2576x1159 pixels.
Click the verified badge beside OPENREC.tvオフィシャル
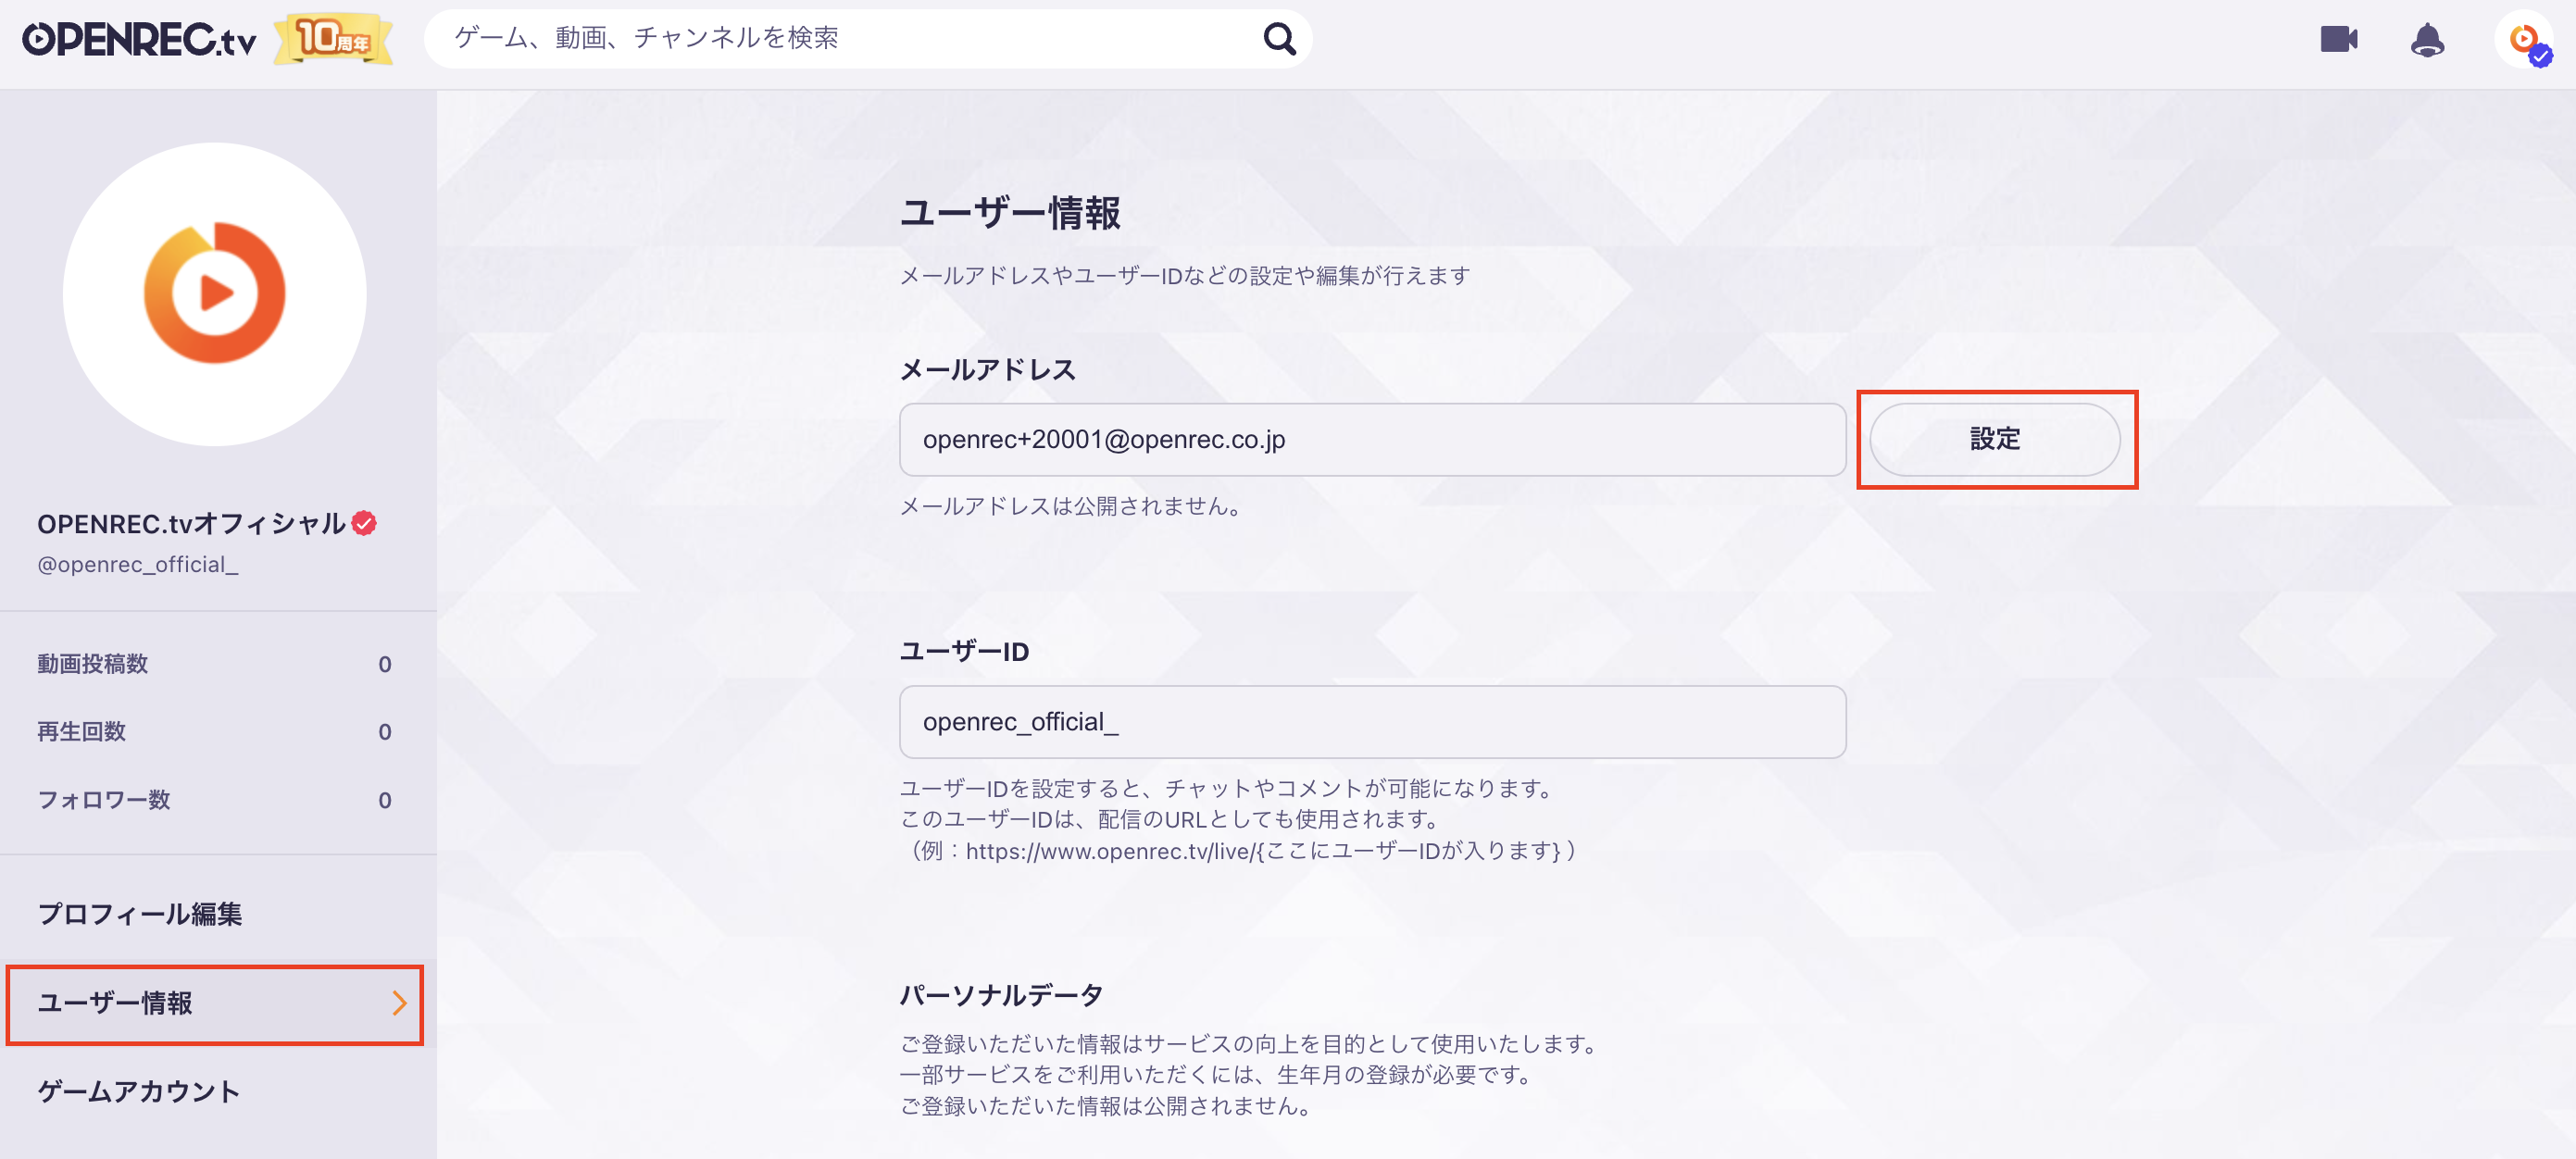tap(364, 523)
